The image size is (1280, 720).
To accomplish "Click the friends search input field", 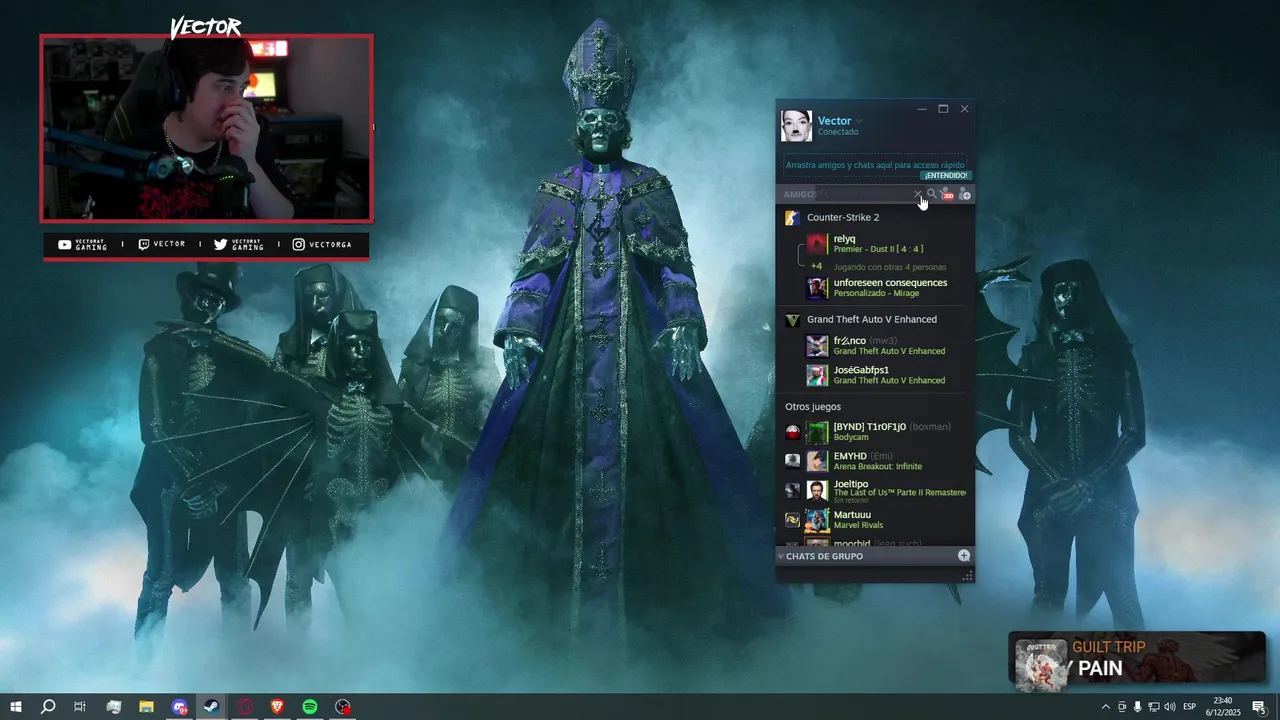I will [865, 194].
